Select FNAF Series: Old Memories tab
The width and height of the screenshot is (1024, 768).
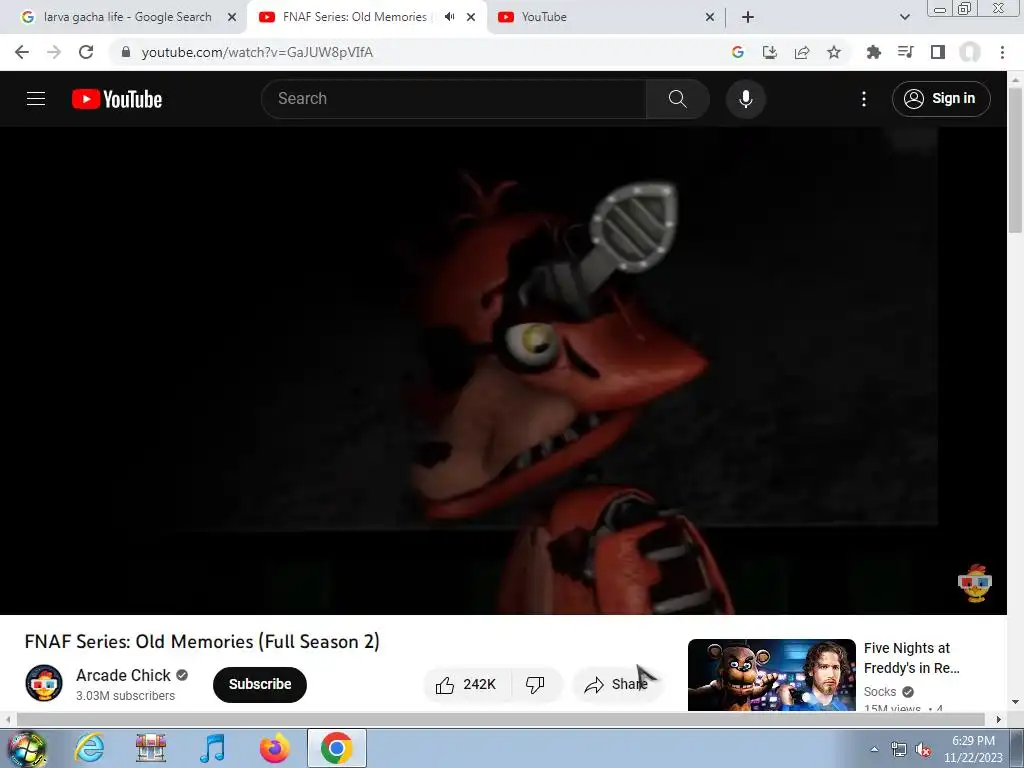pos(354,17)
